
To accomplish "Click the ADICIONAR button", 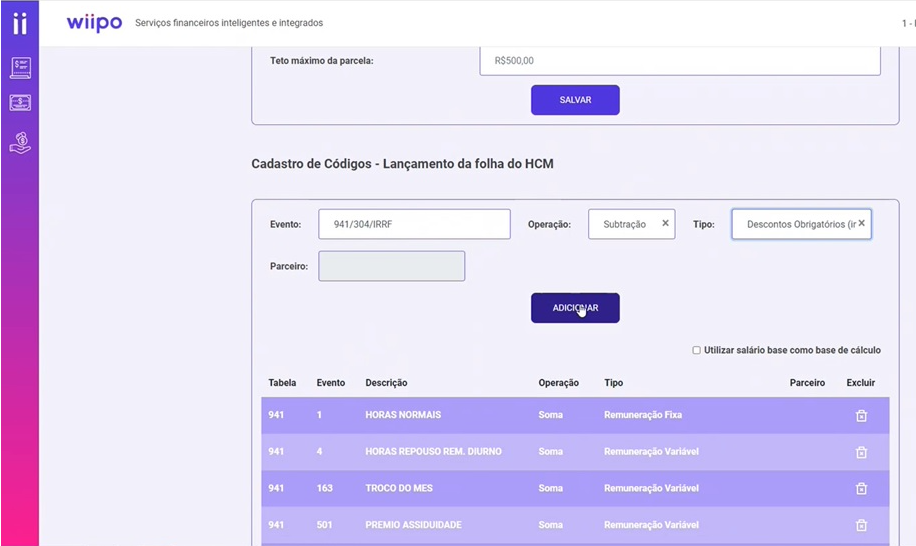I will (575, 308).
